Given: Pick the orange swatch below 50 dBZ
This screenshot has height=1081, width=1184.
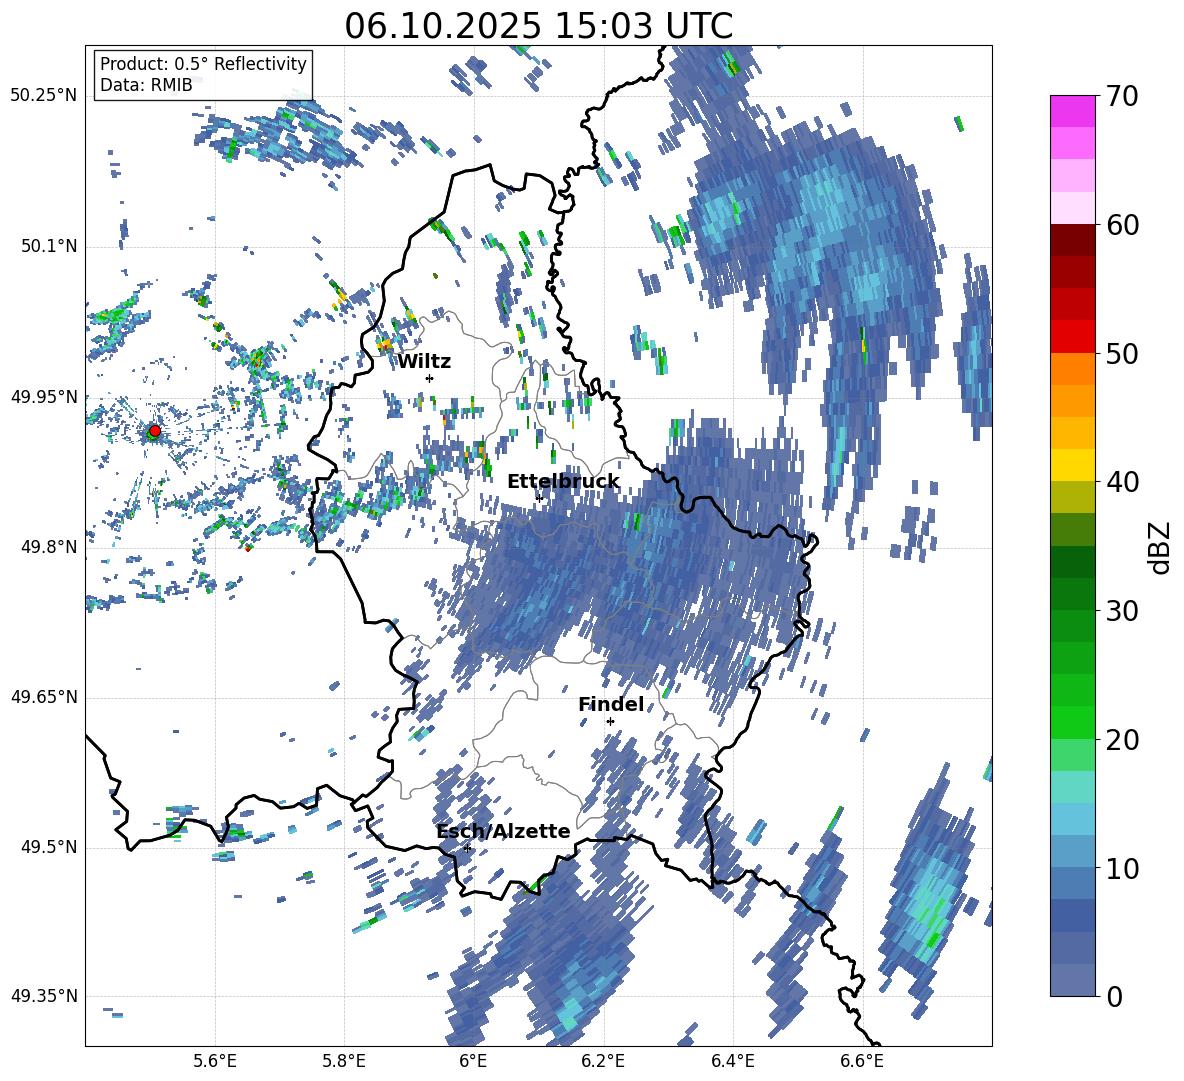Looking at the screenshot, I should 1072,368.
